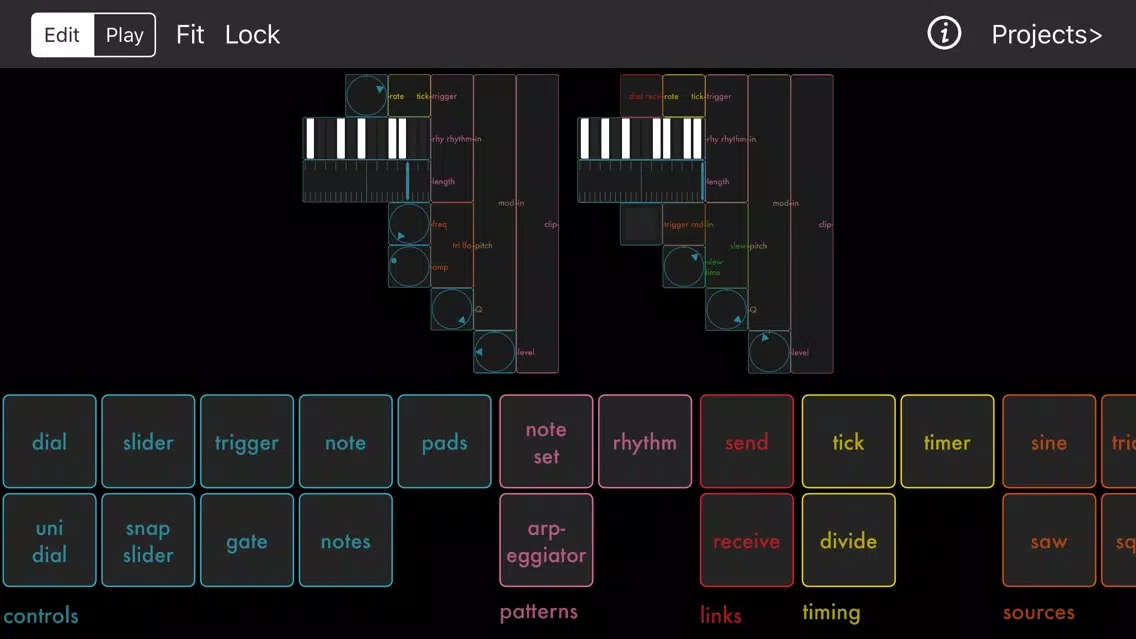Image resolution: width=1136 pixels, height=639 pixels.
Task: Add a note set pattern block
Action: click(546, 441)
